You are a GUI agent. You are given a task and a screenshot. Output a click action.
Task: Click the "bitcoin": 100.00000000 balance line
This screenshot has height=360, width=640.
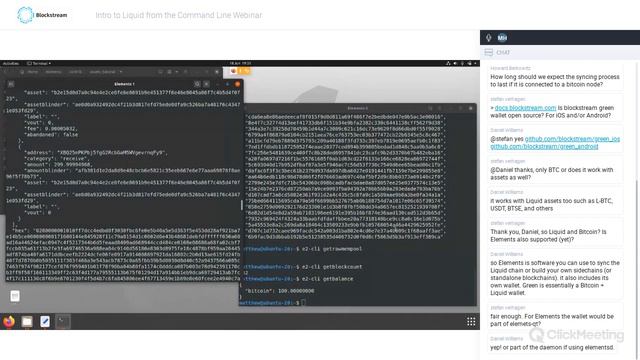click(279, 291)
